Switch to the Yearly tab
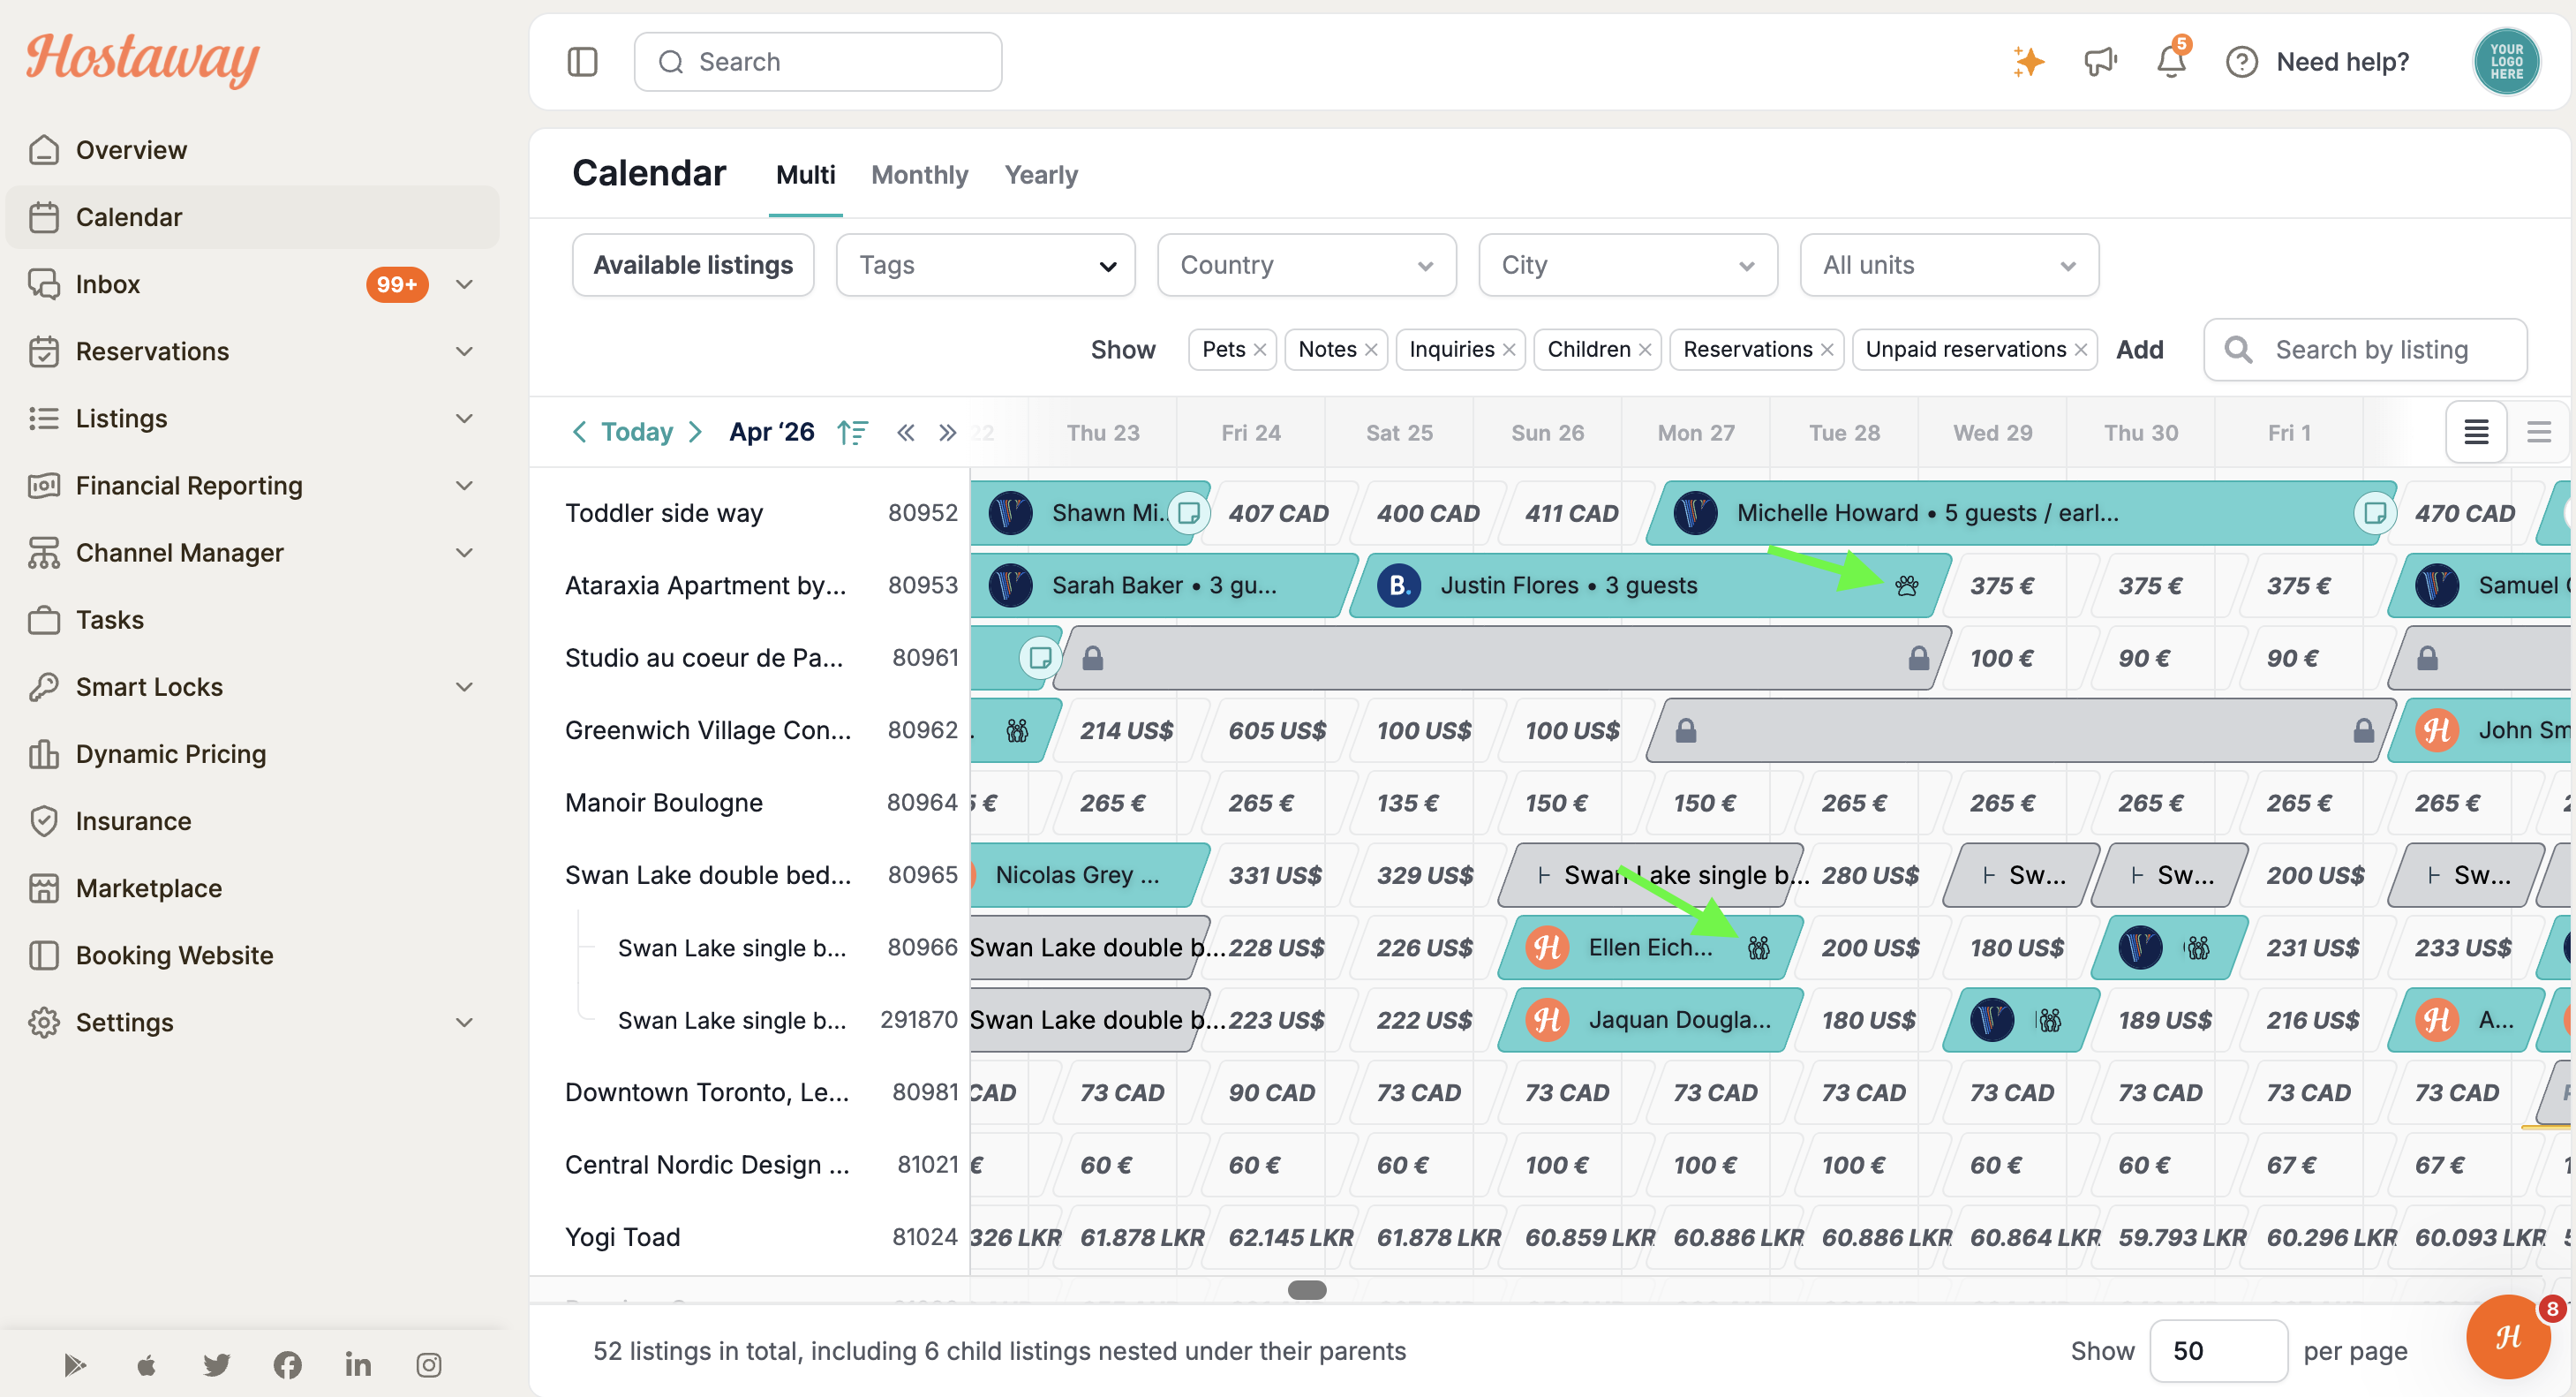 pos(1040,175)
